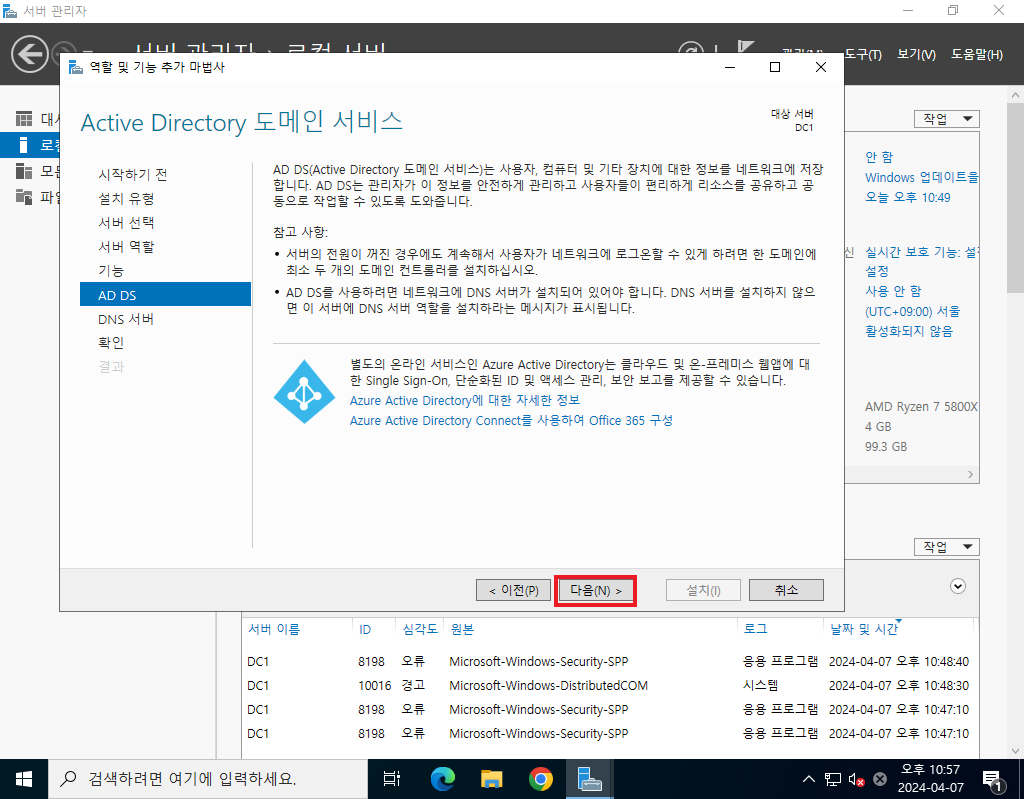Viewport: 1024px width, 799px height.
Task: Expand the circled chevron in events panel
Action: [x=957, y=586]
